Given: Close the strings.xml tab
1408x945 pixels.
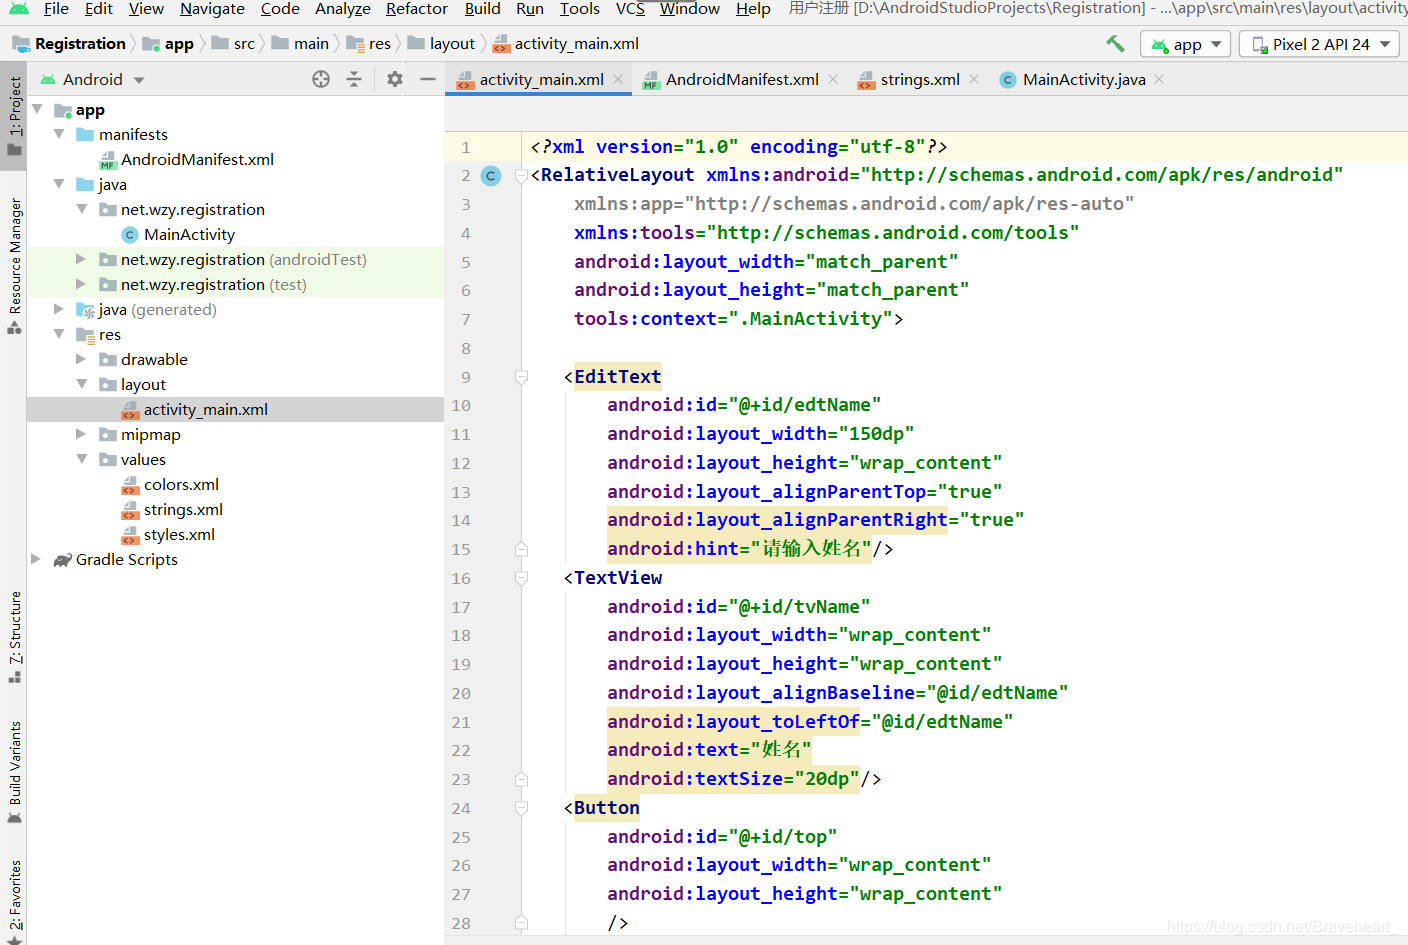Looking at the screenshot, I should click(x=974, y=79).
